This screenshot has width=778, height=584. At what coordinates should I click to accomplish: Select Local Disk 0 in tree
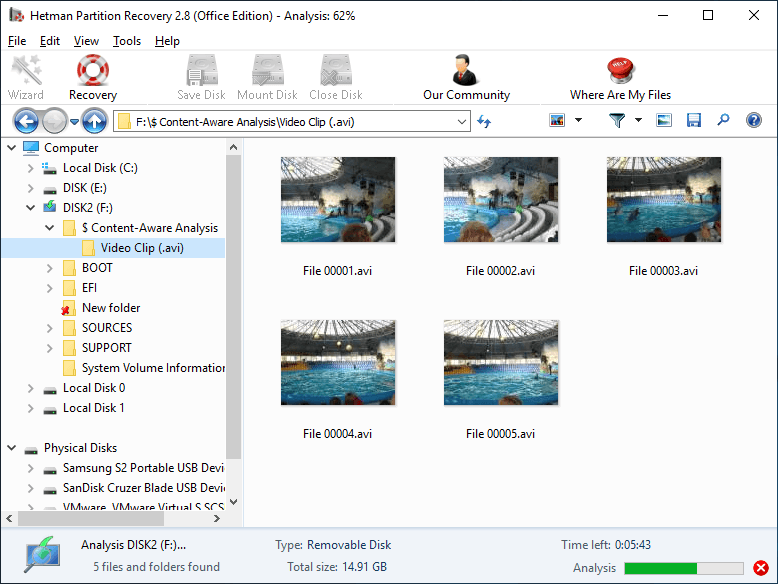[94, 388]
